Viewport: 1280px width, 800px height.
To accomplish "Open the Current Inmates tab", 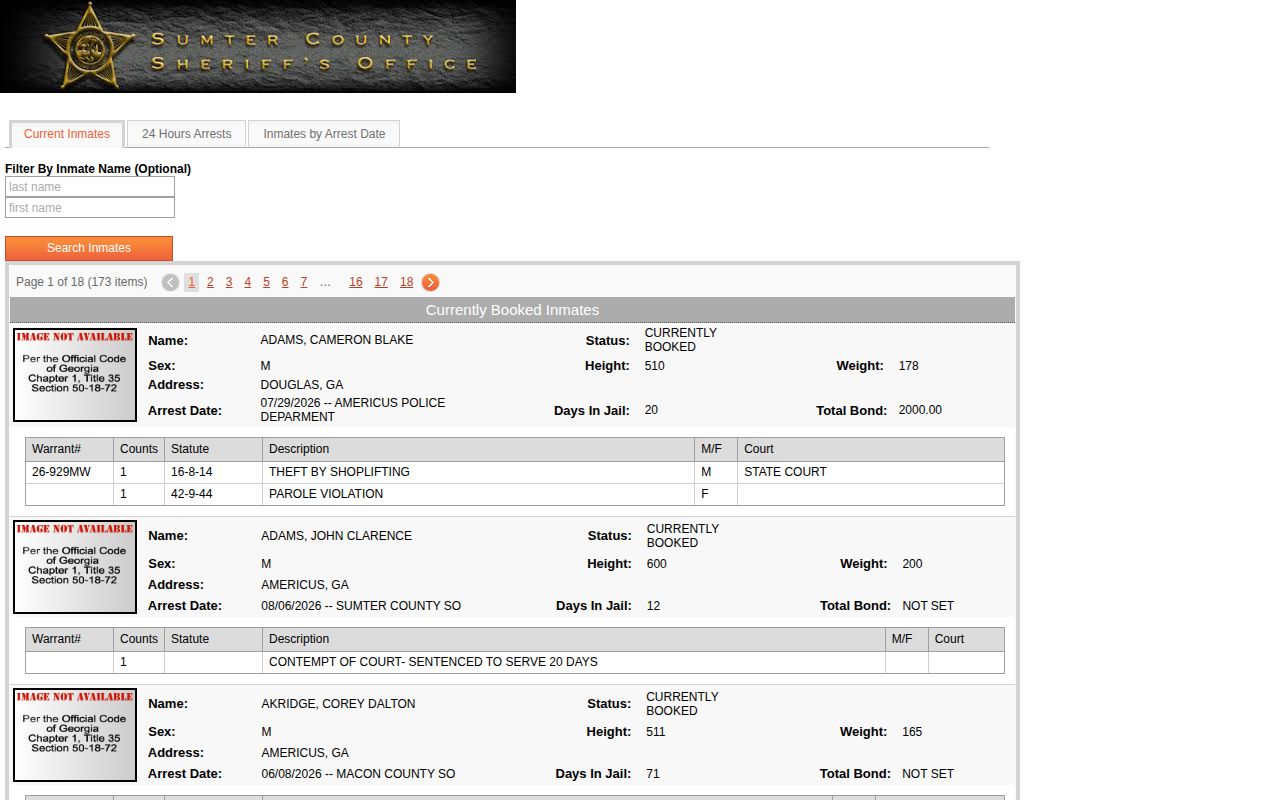I will (x=67, y=134).
